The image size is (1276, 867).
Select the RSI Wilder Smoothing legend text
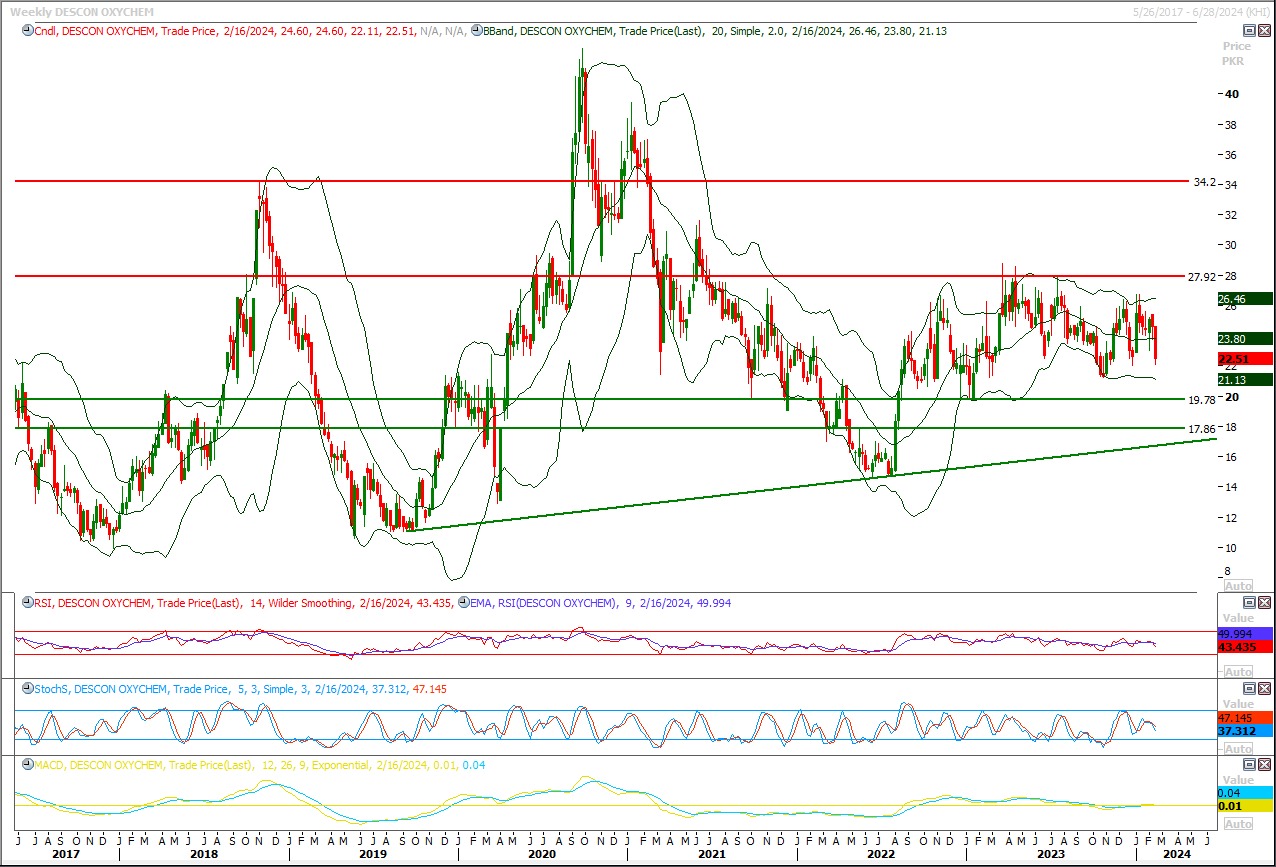click(243, 603)
